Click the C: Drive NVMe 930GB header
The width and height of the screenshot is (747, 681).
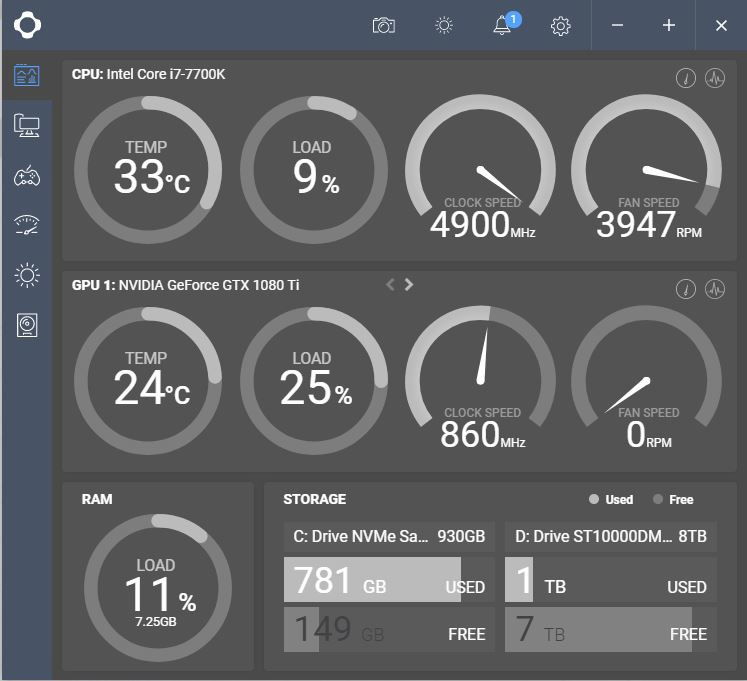coord(389,537)
